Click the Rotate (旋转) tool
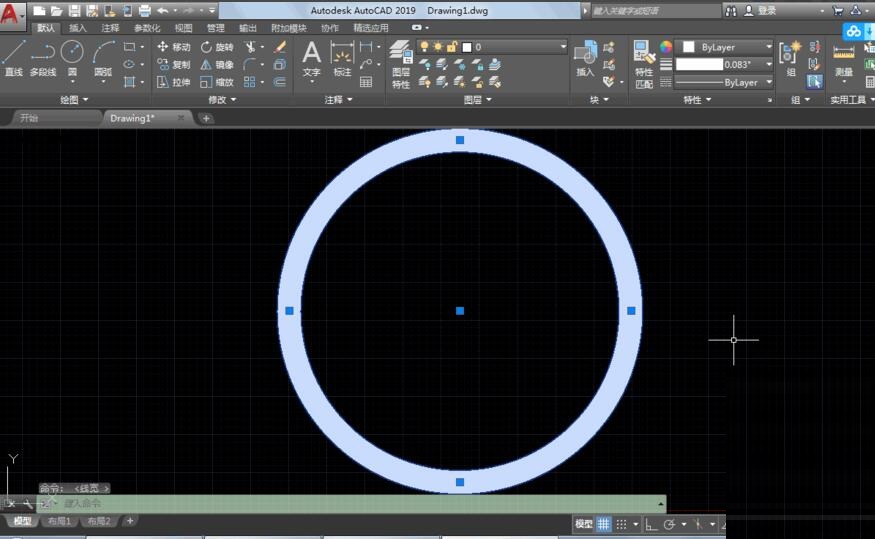 click(217, 47)
